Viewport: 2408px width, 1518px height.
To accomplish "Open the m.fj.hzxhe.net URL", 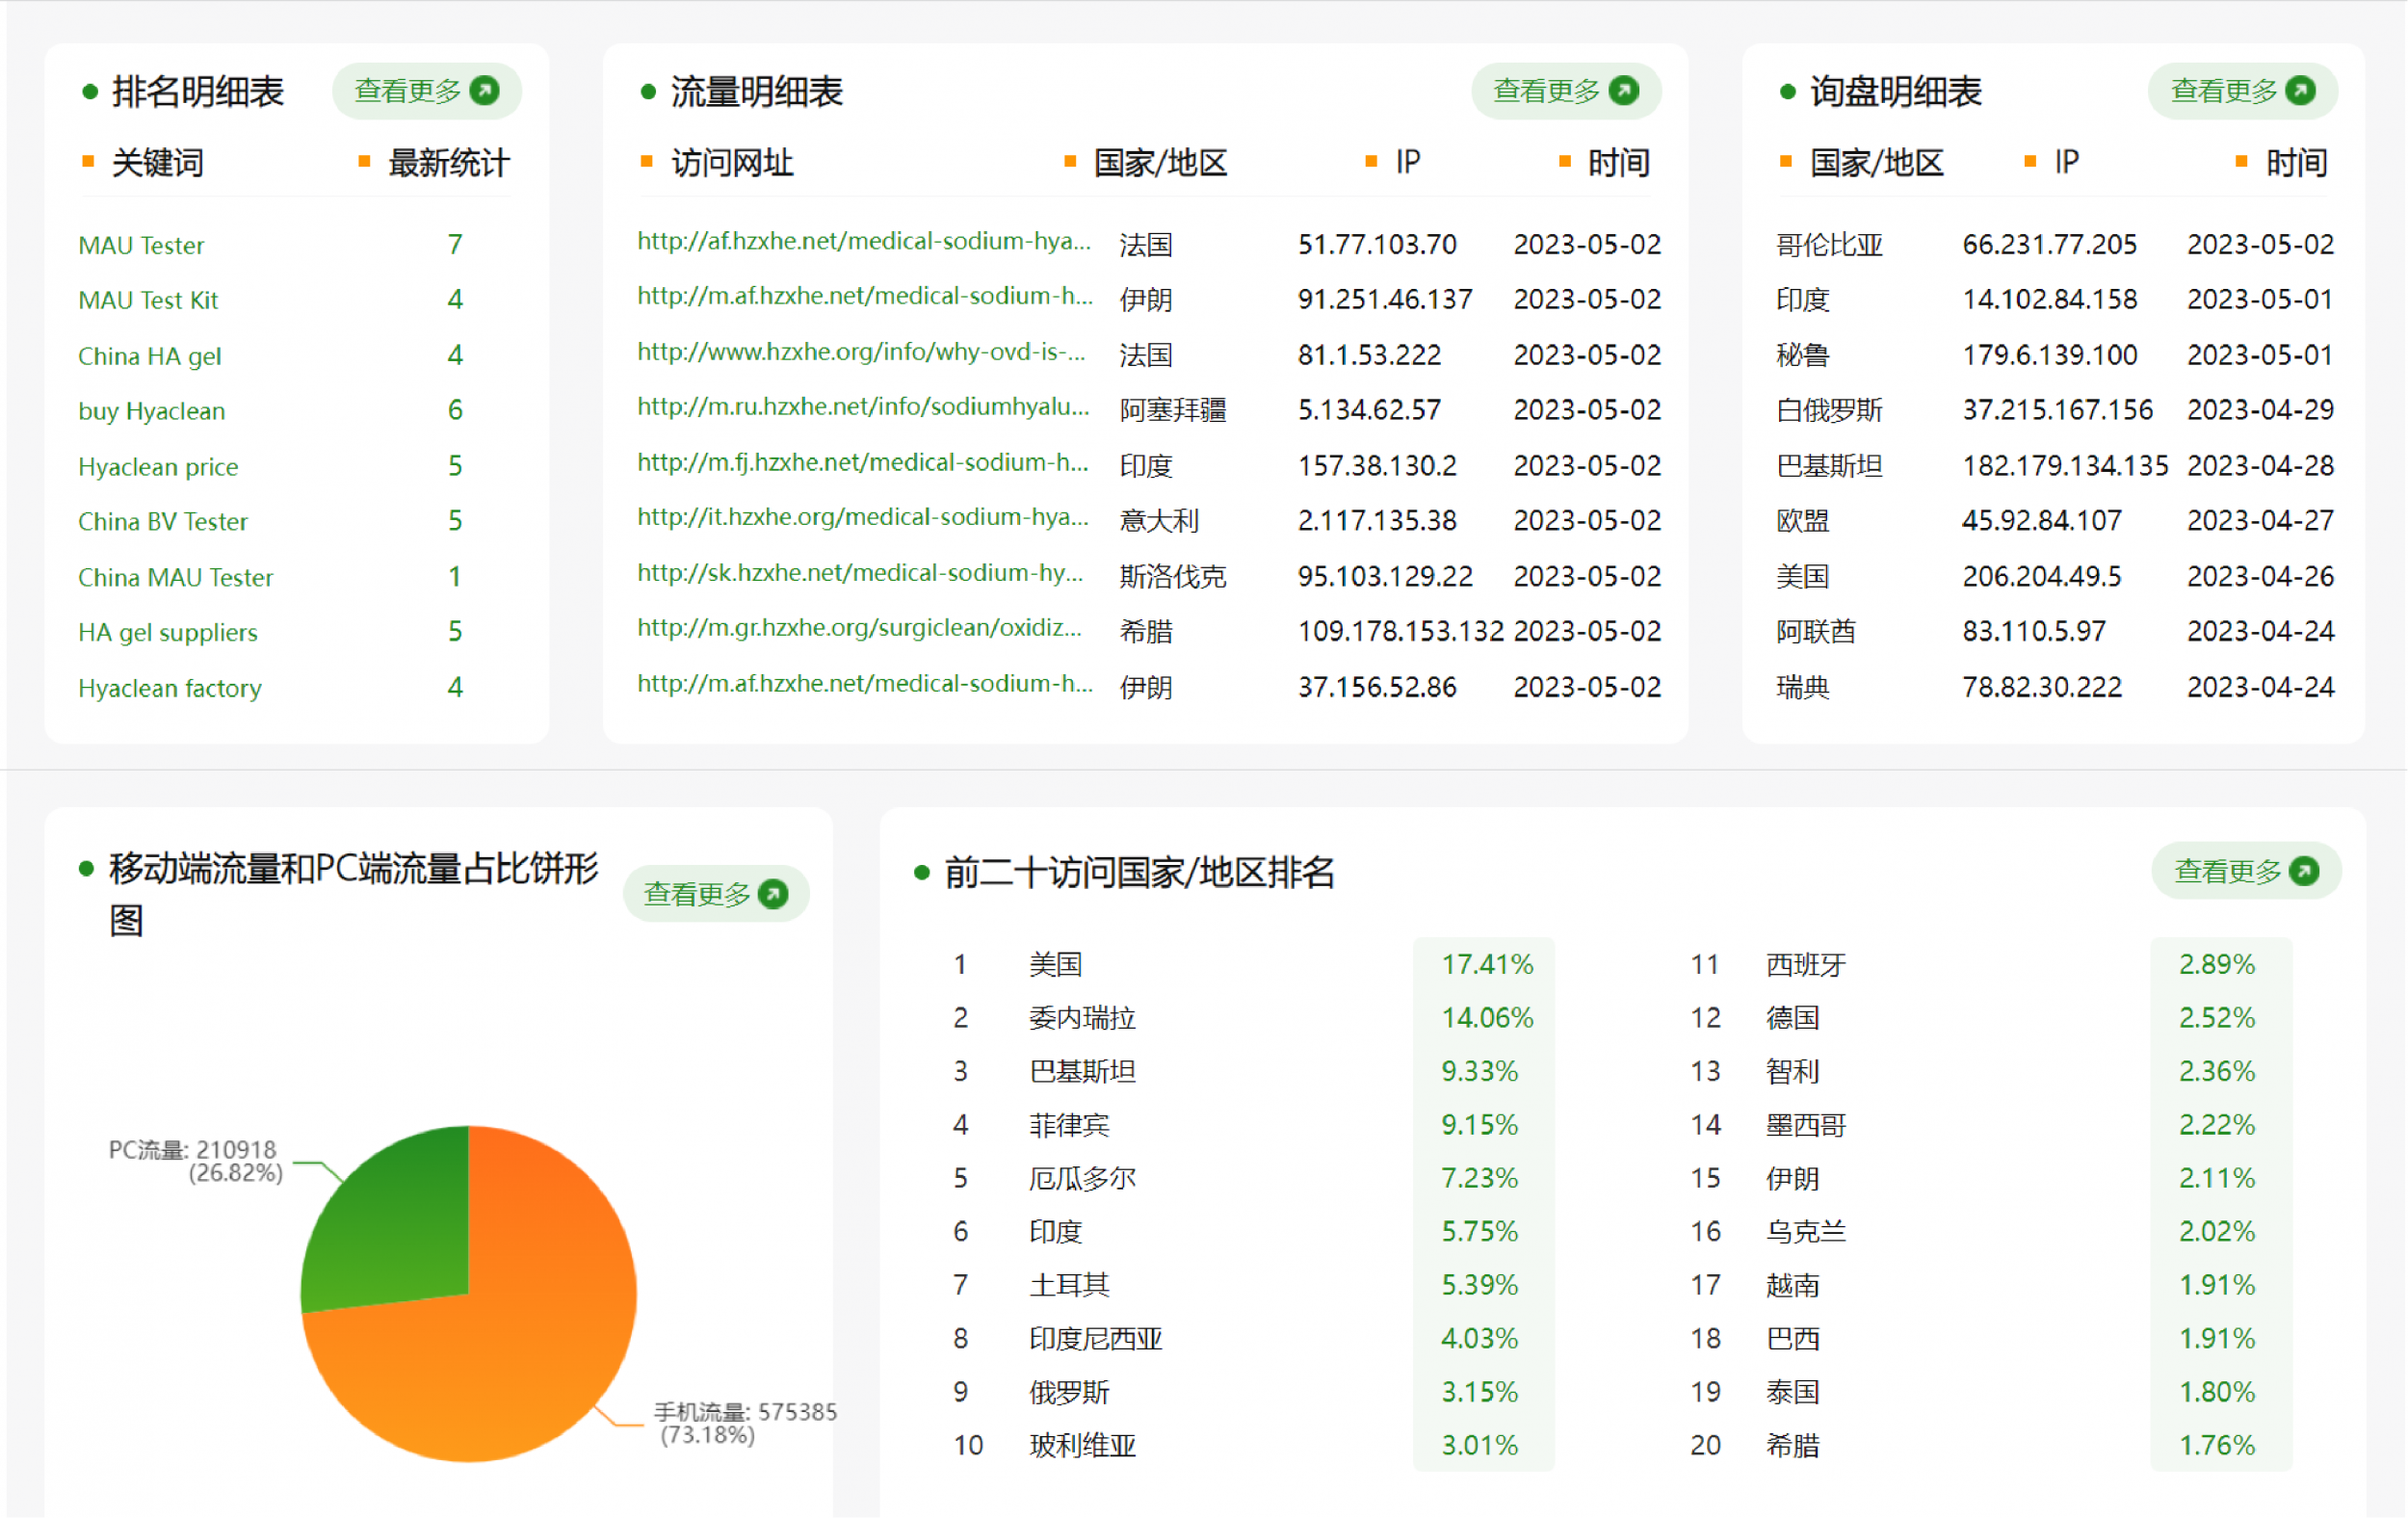I will (863, 463).
